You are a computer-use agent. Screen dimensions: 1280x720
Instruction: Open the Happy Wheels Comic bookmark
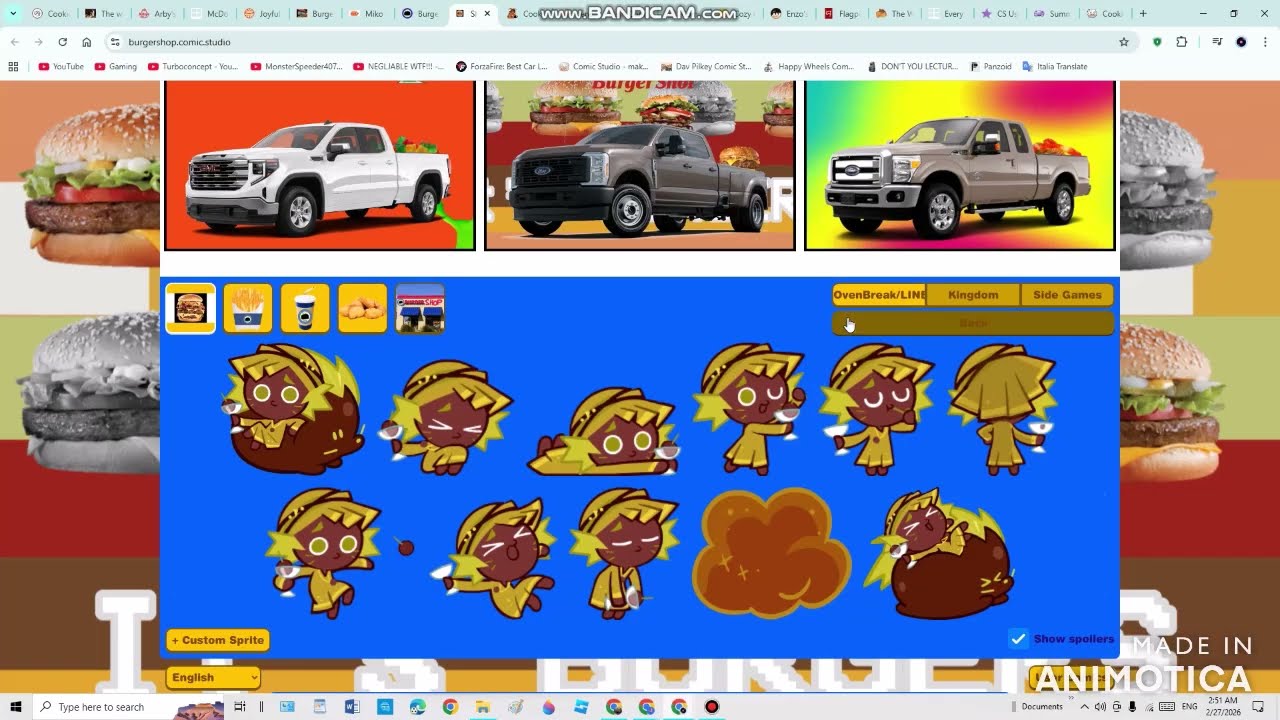(809, 66)
